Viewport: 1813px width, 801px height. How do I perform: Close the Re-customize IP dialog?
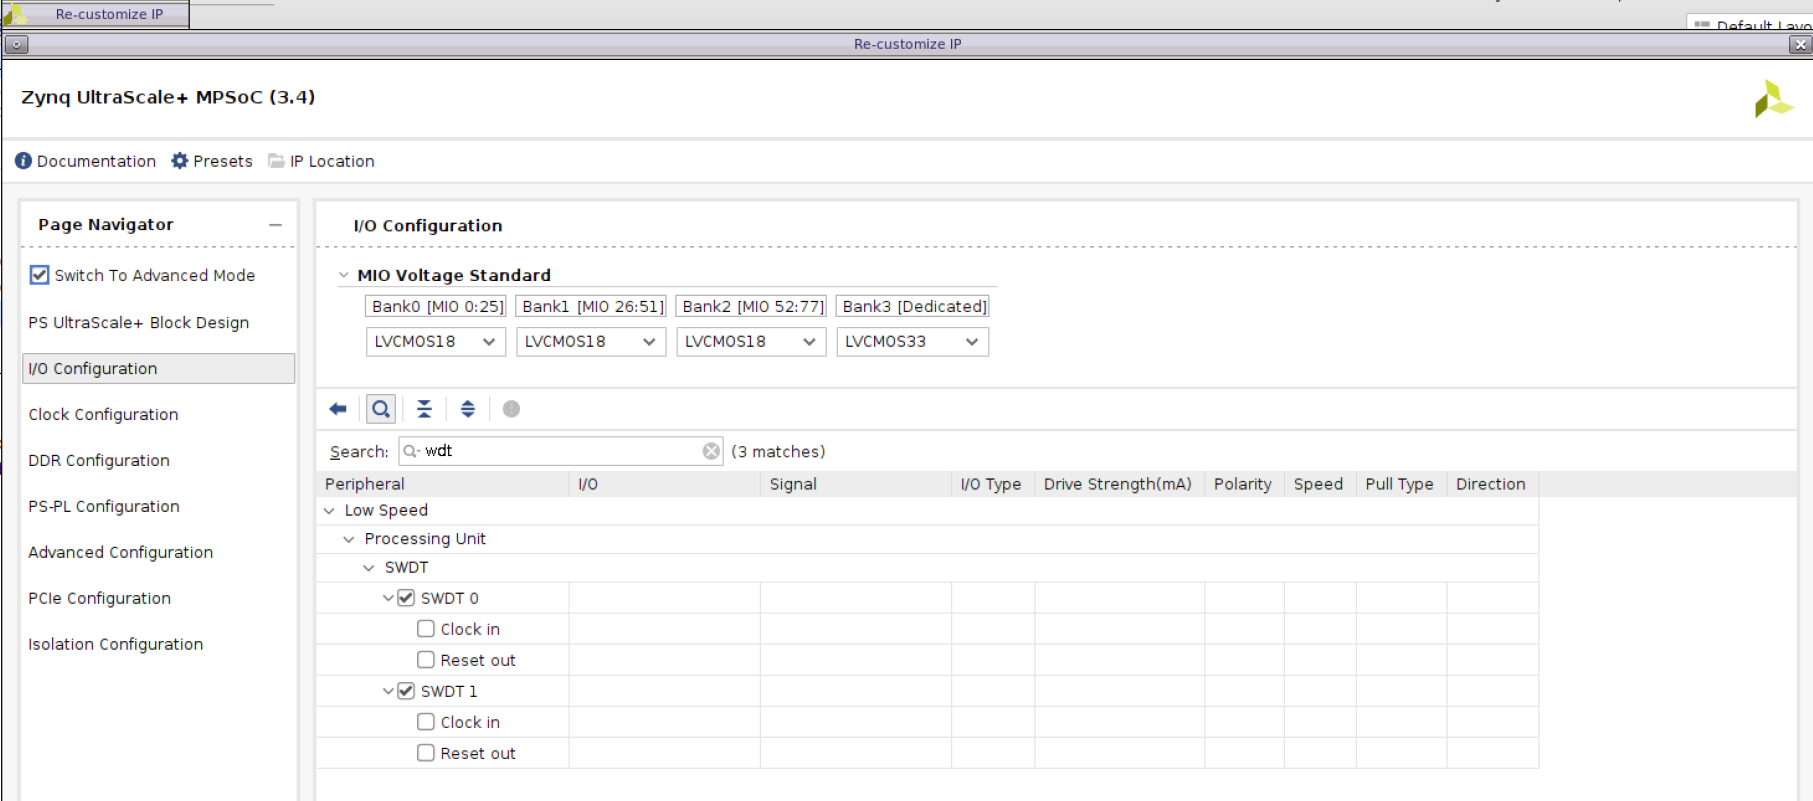(x=1800, y=44)
